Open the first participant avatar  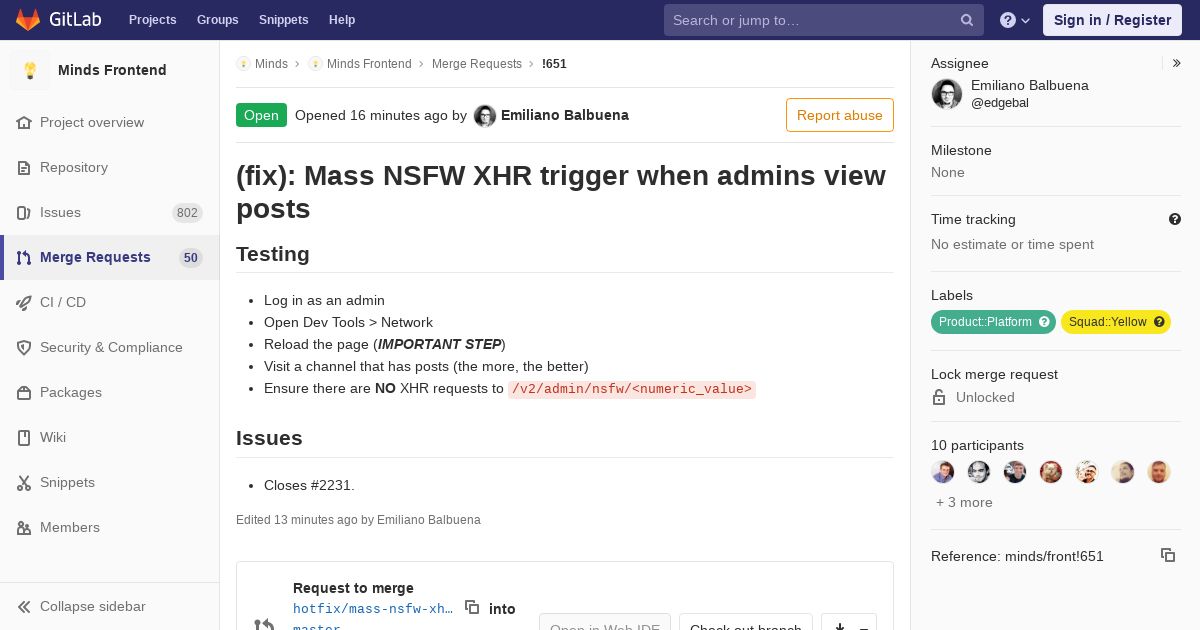(x=943, y=472)
